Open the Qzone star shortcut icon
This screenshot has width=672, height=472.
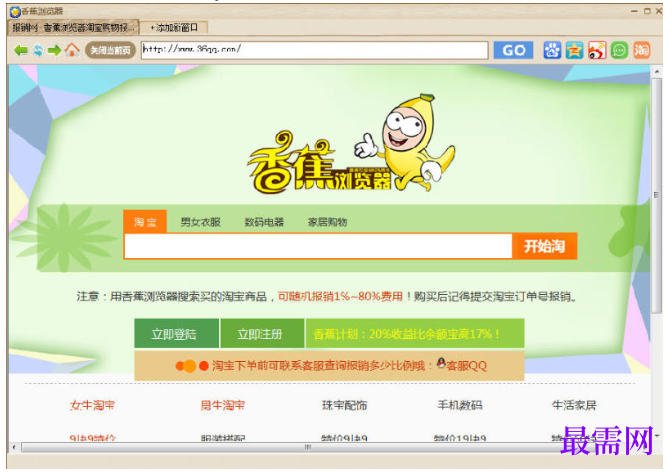click(x=574, y=50)
